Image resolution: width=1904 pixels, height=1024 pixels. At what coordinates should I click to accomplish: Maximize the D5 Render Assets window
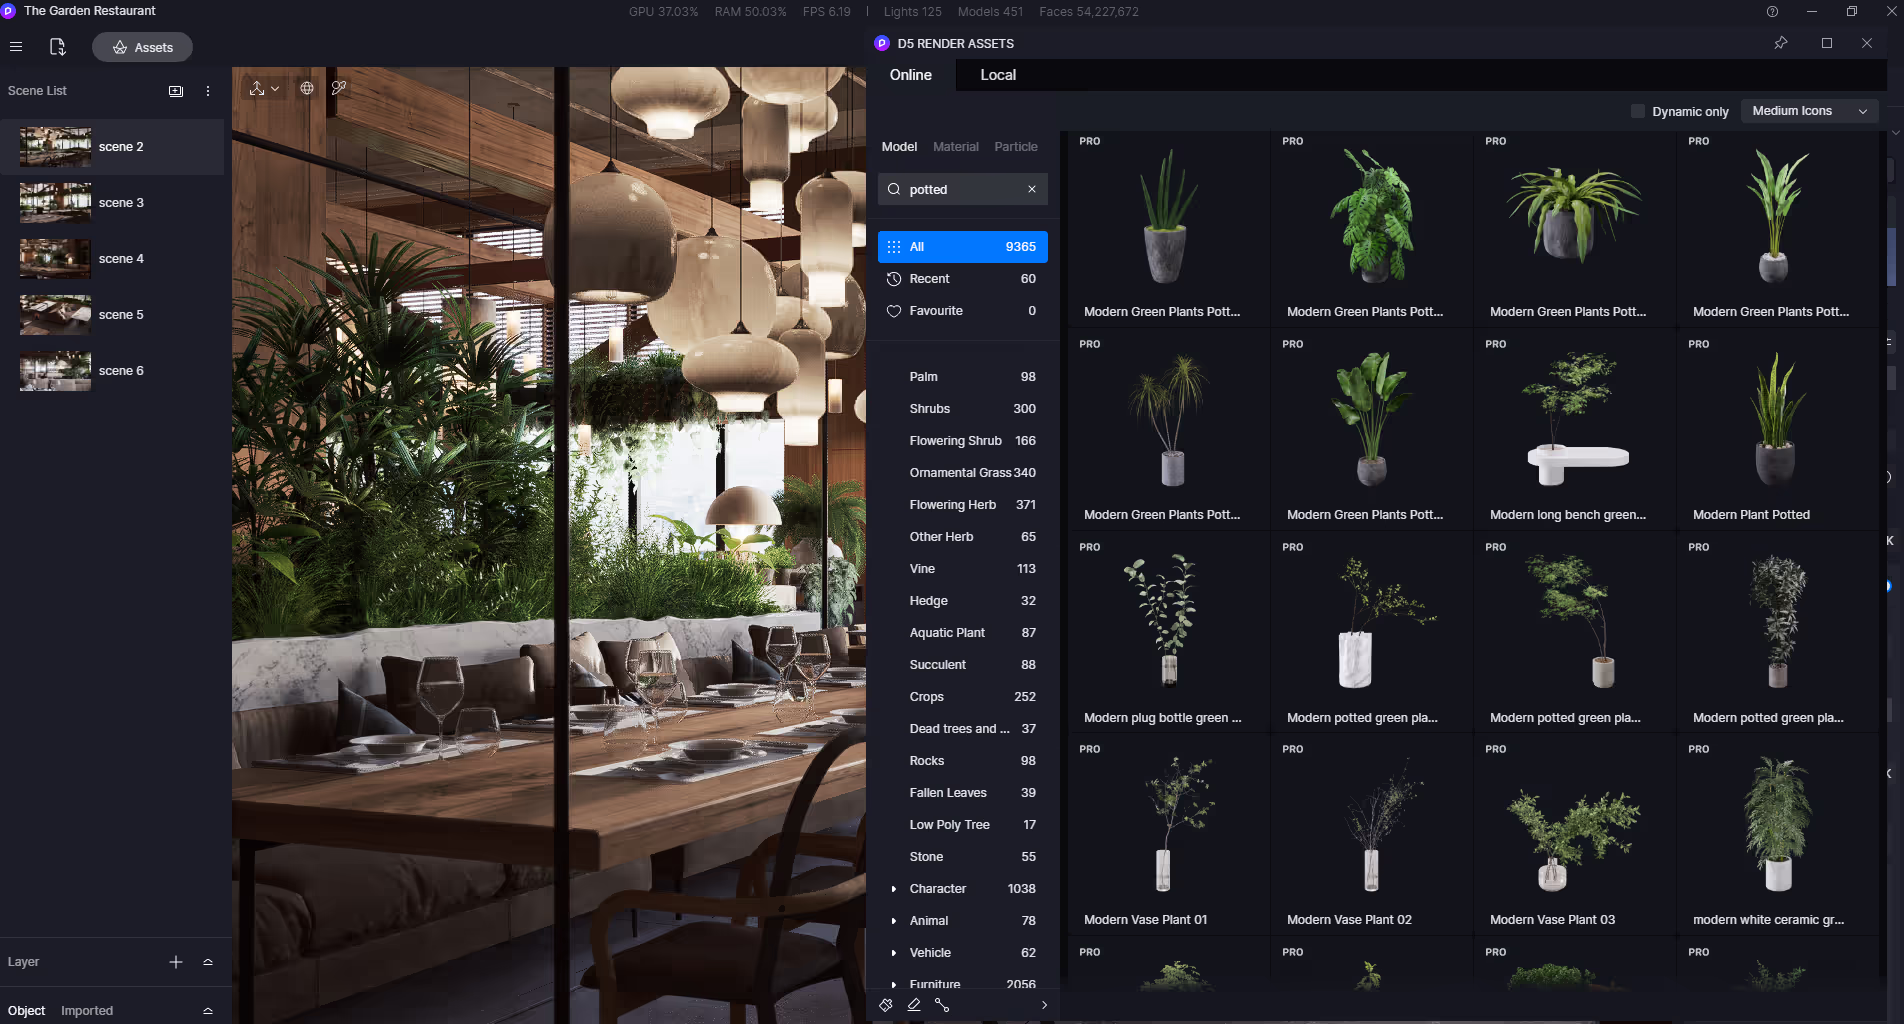pyautogui.click(x=1827, y=43)
